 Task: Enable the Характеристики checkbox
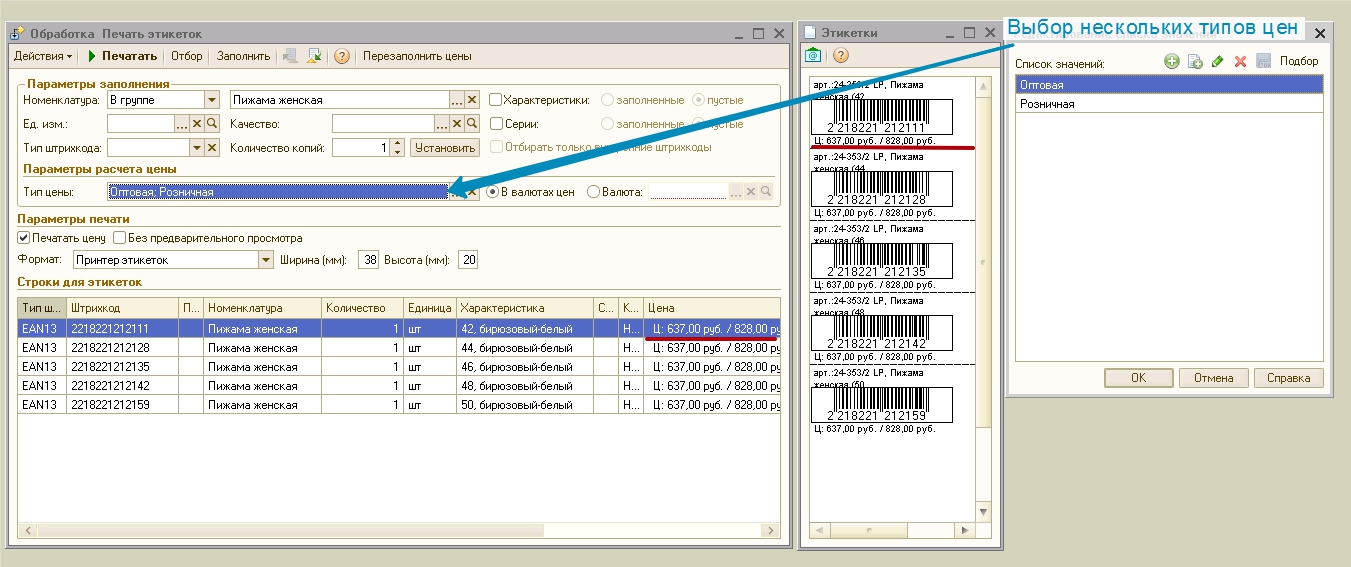(495, 100)
